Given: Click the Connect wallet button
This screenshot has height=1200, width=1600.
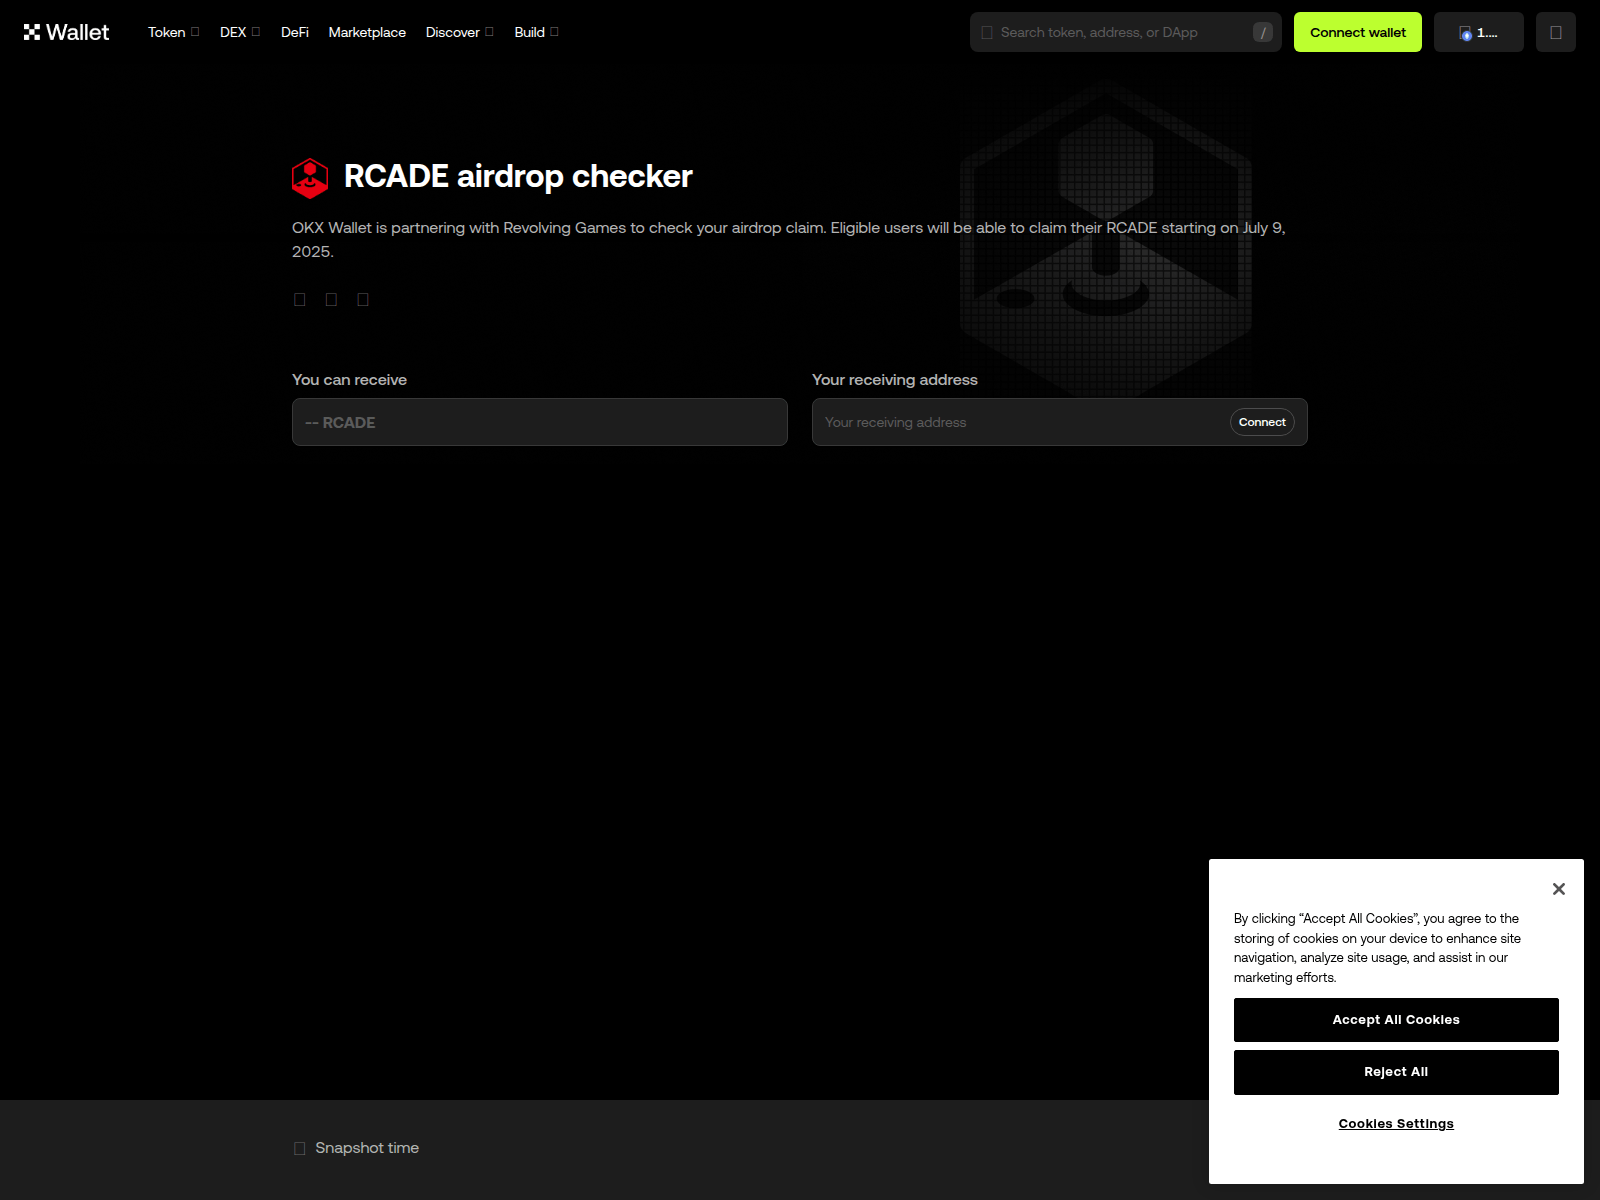Looking at the screenshot, I should coord(1358,32).
